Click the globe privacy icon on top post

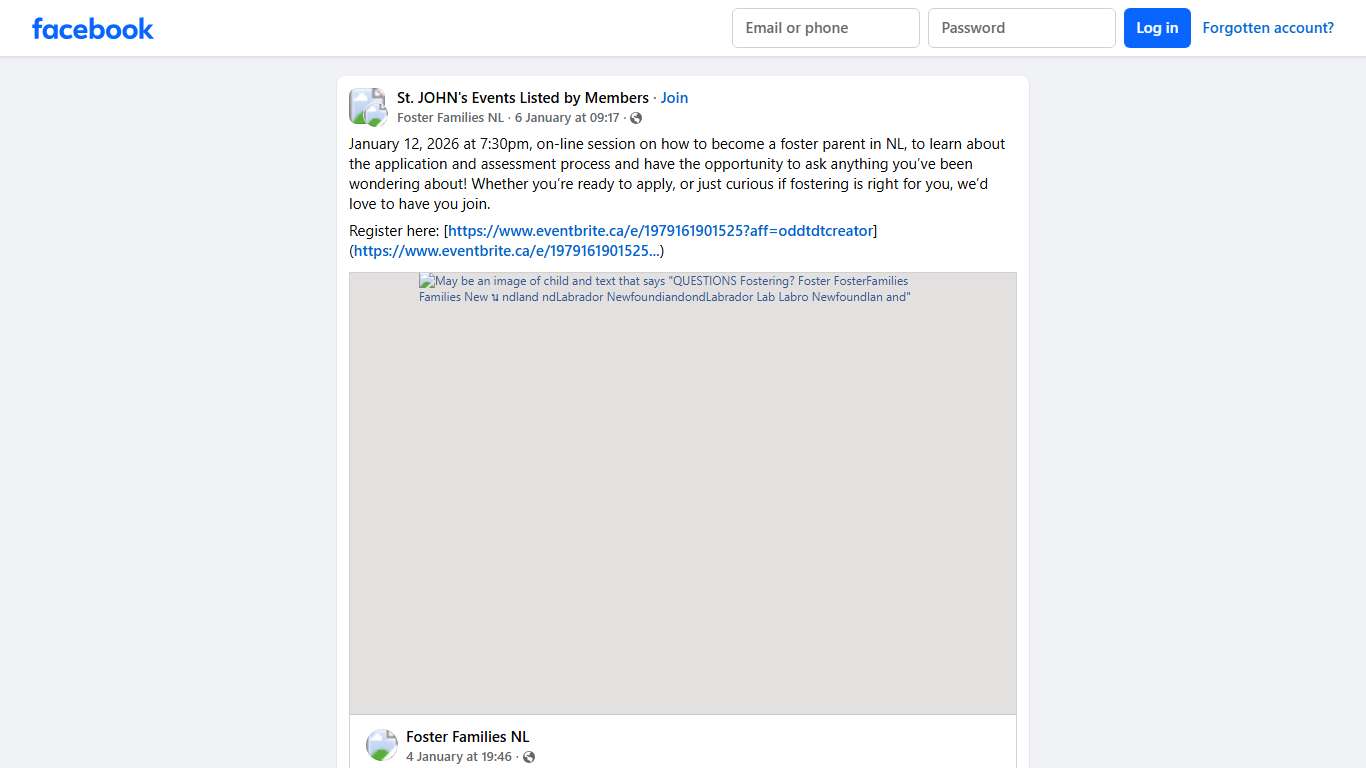click(x=636, y=118)
